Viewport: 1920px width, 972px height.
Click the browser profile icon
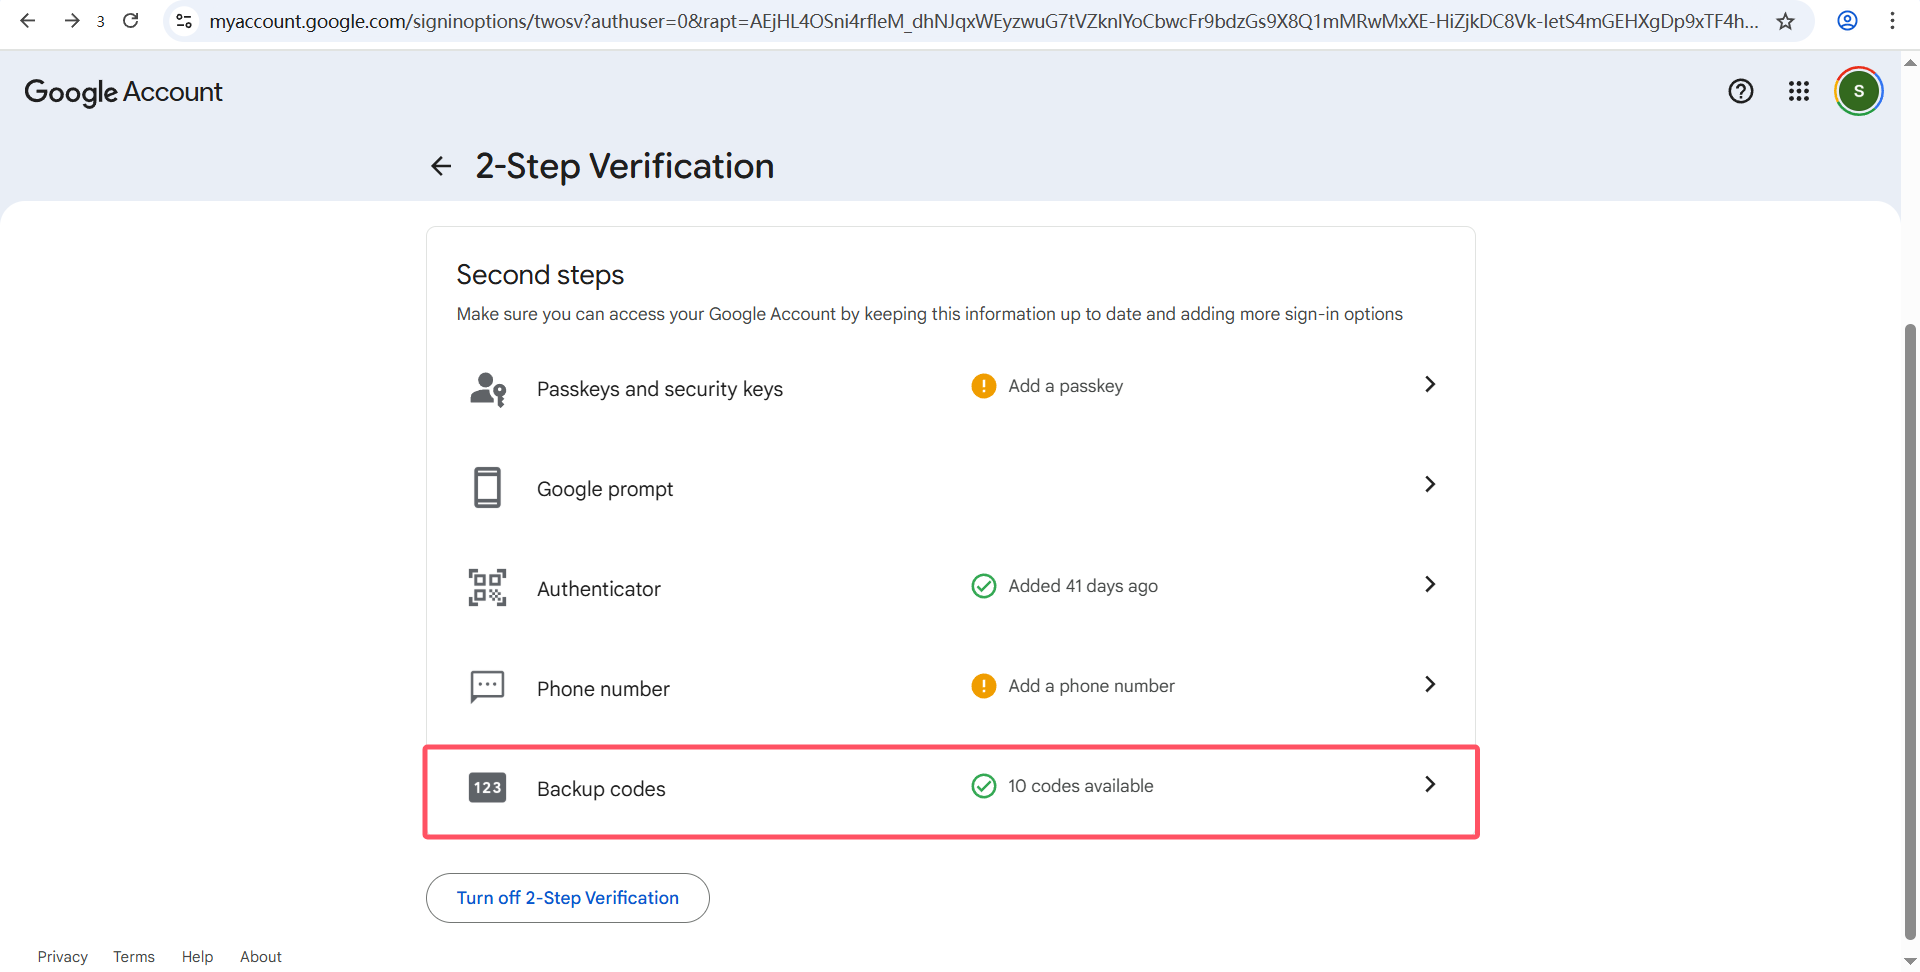point(1847,21)
